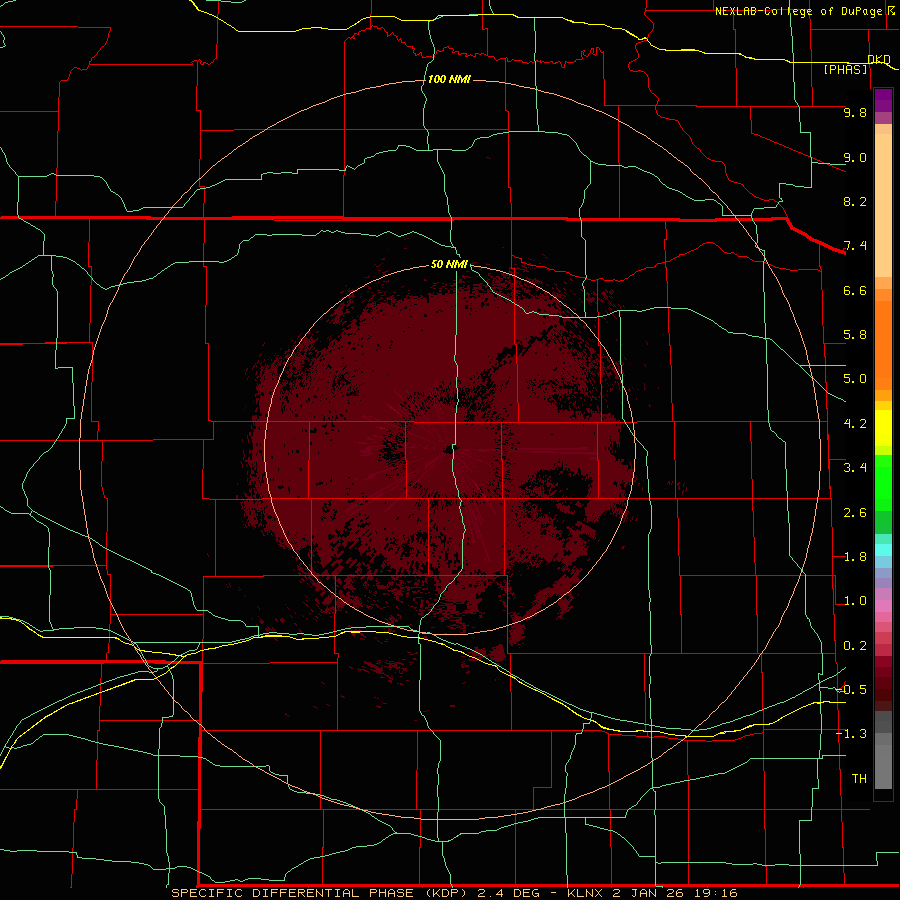The height and width of the screenshot is (900, 900).
Task: Select the -0.5 scale value
Action: point(851,690)
